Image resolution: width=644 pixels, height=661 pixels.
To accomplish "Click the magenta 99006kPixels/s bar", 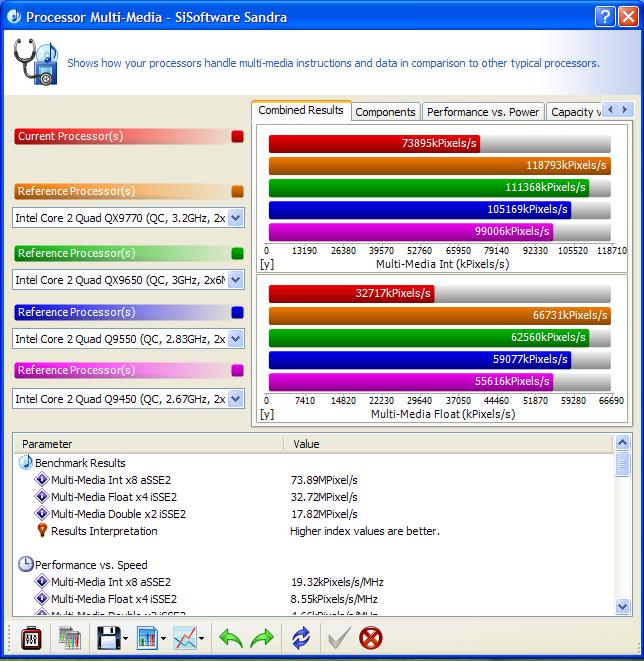I will pyautogui.click(x=411, y=231).
